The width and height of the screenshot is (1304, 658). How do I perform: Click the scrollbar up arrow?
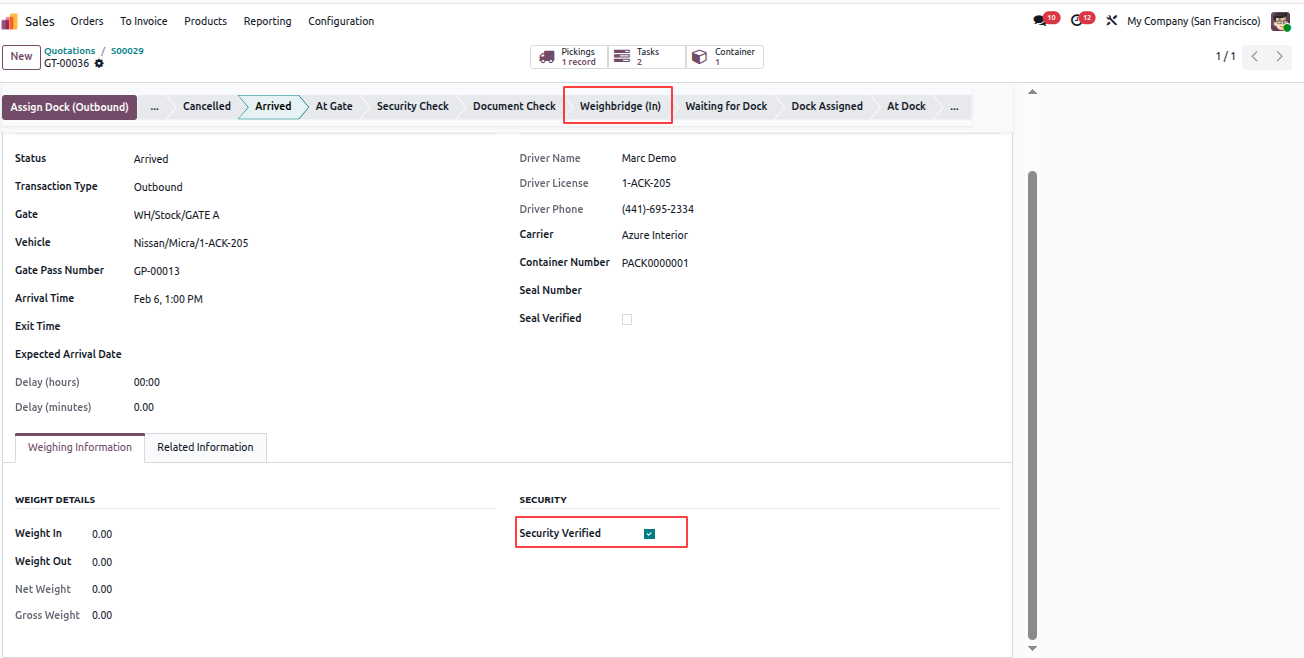[1033, 92]
